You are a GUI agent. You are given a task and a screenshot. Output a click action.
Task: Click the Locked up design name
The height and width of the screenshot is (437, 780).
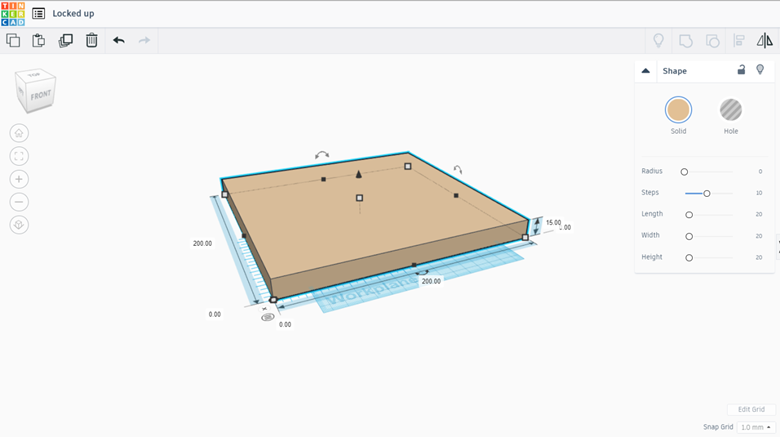click(73, 13)
